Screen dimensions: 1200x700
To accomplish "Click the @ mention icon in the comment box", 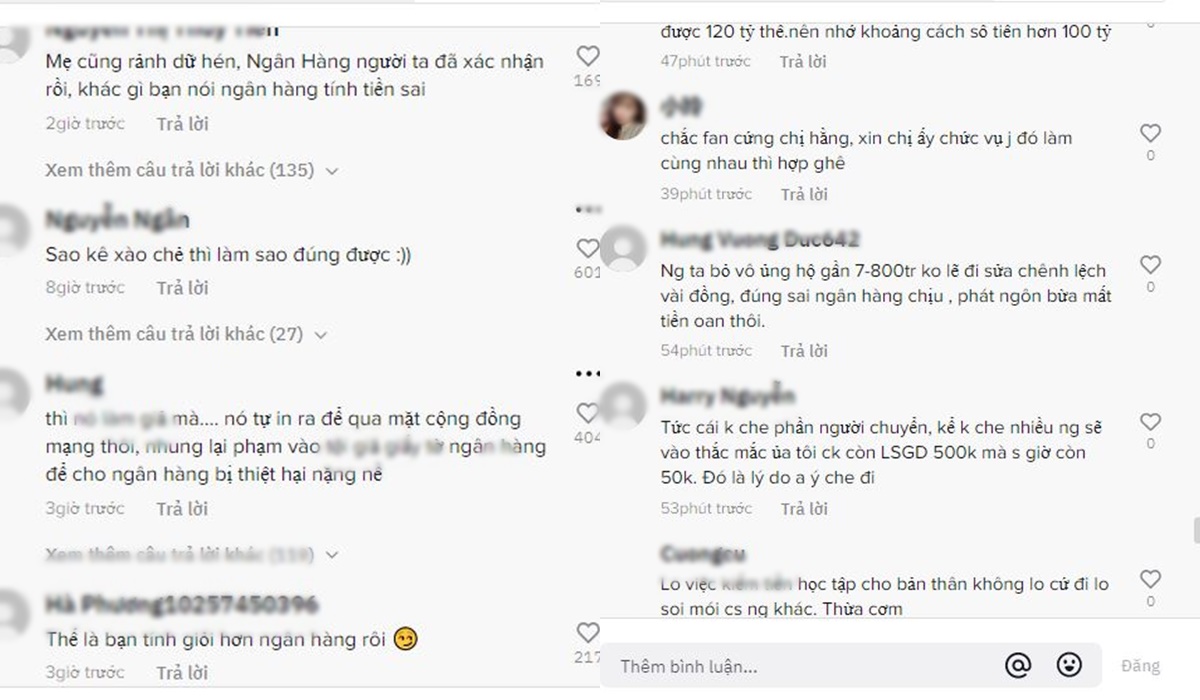I will click(x=1018, y=665).
